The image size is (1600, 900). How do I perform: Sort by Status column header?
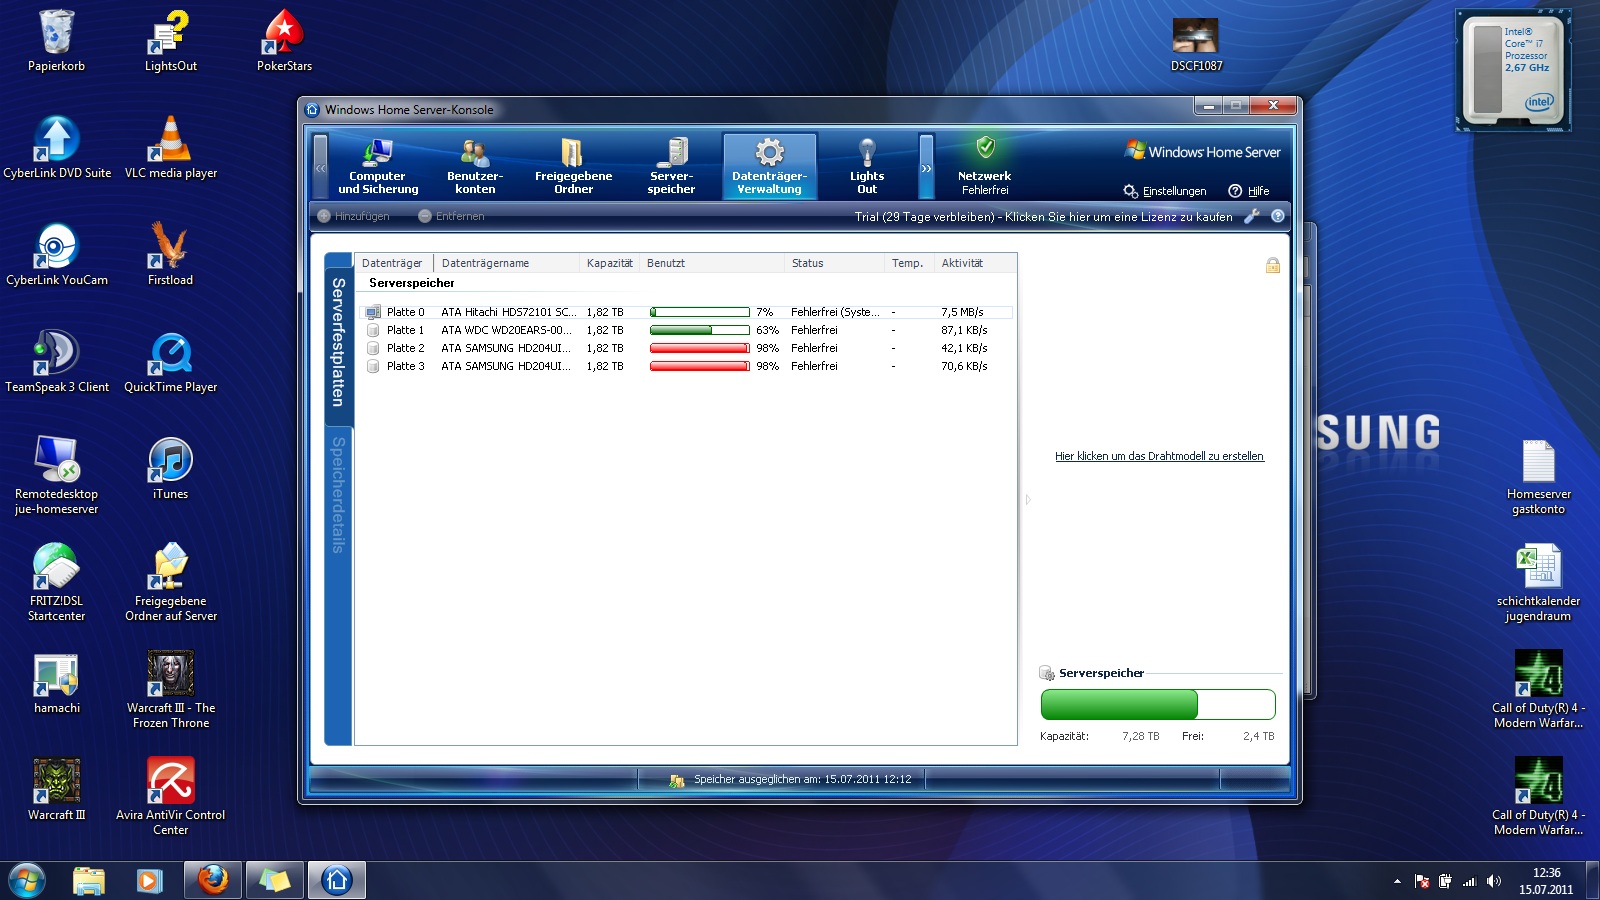pos(835,263)
